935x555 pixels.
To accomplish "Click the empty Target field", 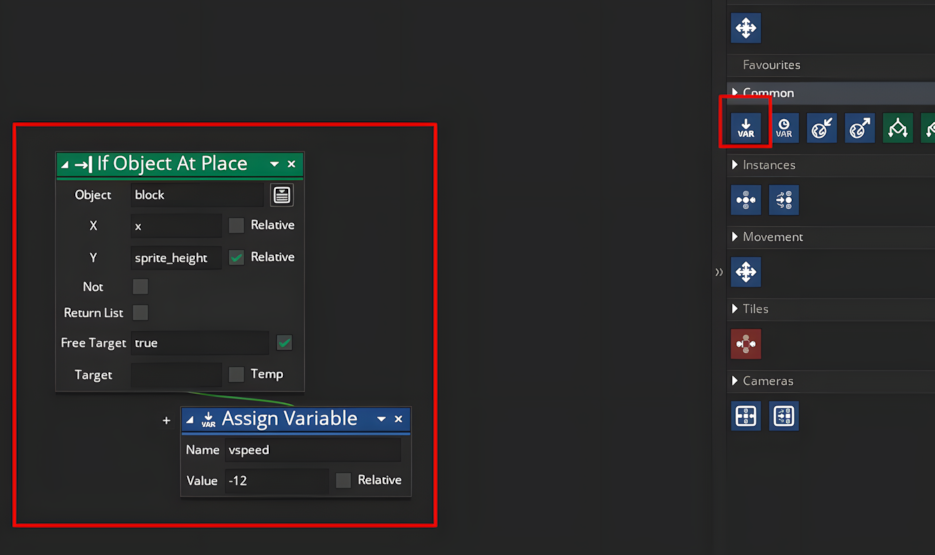I will [x=177, y=375].
